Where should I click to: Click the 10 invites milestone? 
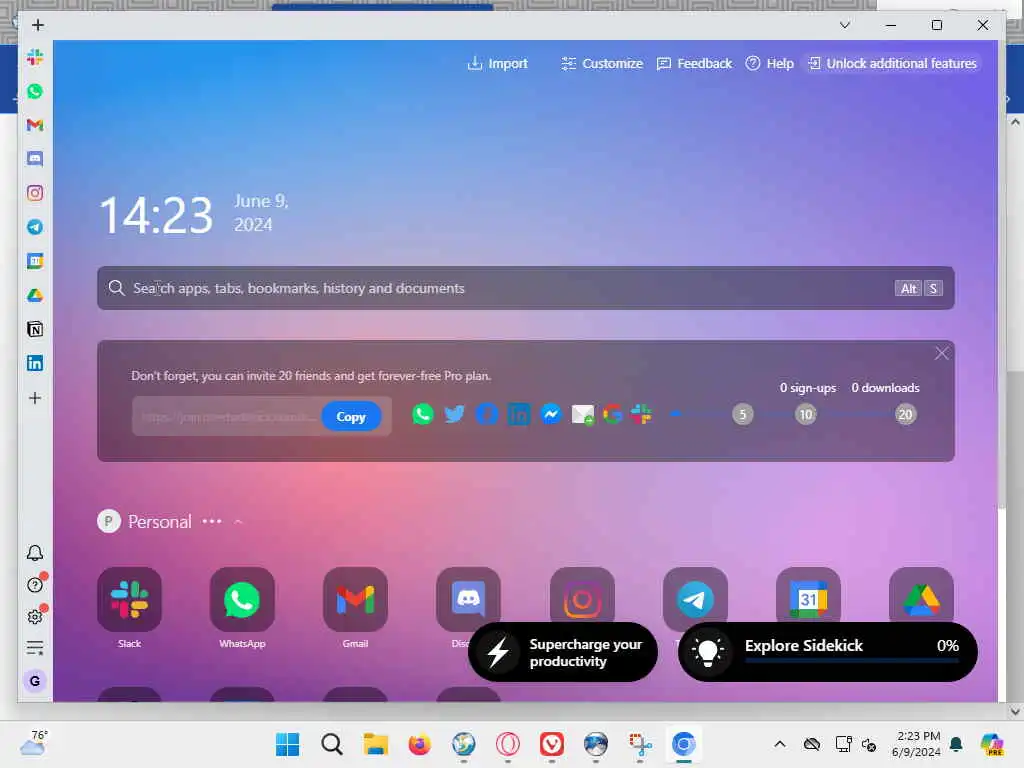[x=806, y=414]
